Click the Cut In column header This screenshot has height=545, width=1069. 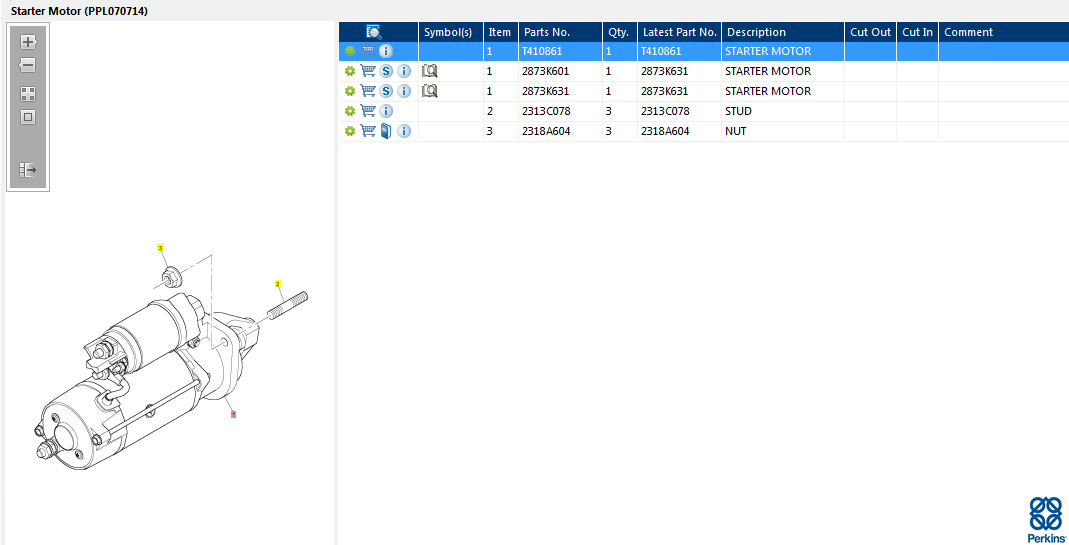coord(918,32)
